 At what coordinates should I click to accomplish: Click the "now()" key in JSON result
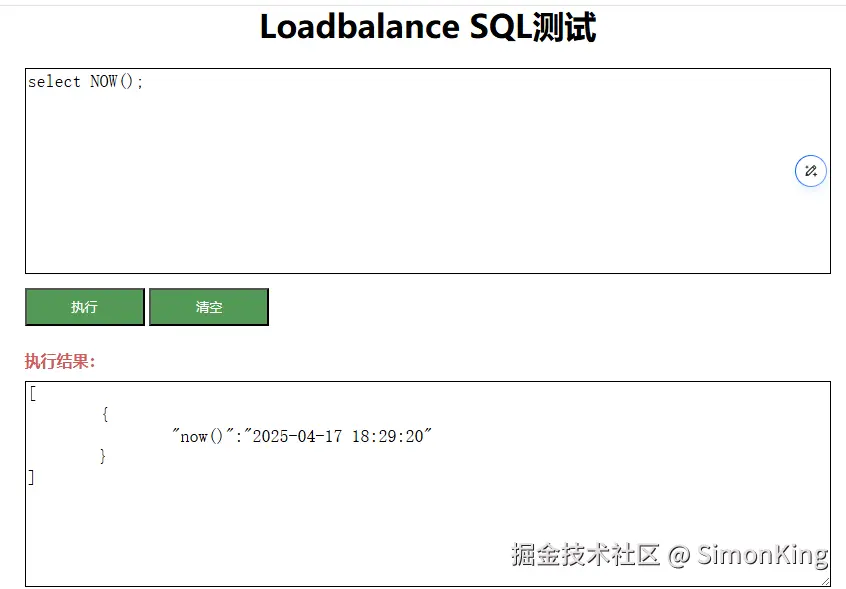click(x=208, y=436)
